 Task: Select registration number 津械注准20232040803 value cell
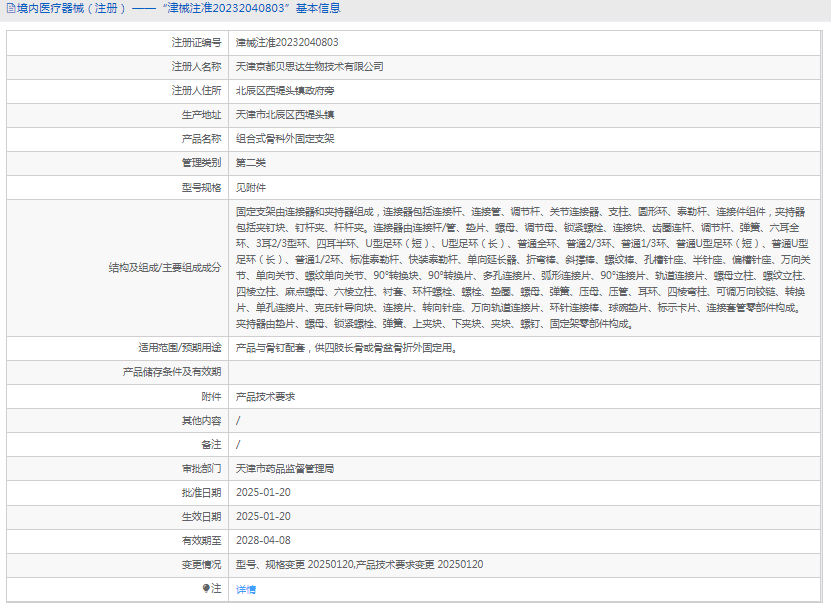coord(525,42)
